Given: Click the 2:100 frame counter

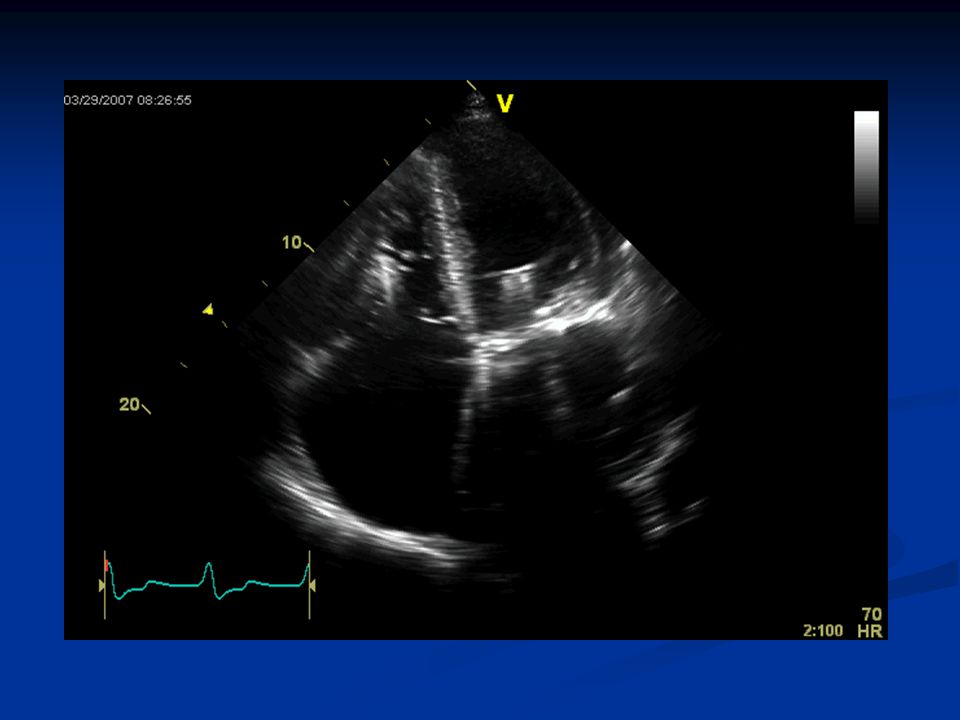Looking at the screenshot, I should 823,631.
